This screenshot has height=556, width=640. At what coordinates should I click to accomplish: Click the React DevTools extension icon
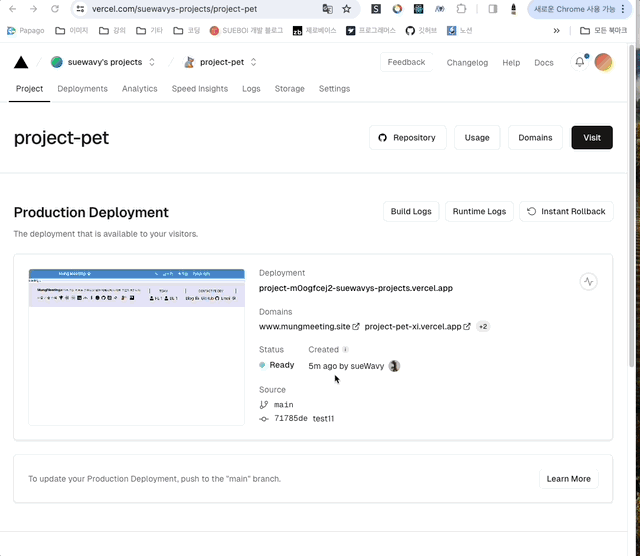click(x=418, y=9)
